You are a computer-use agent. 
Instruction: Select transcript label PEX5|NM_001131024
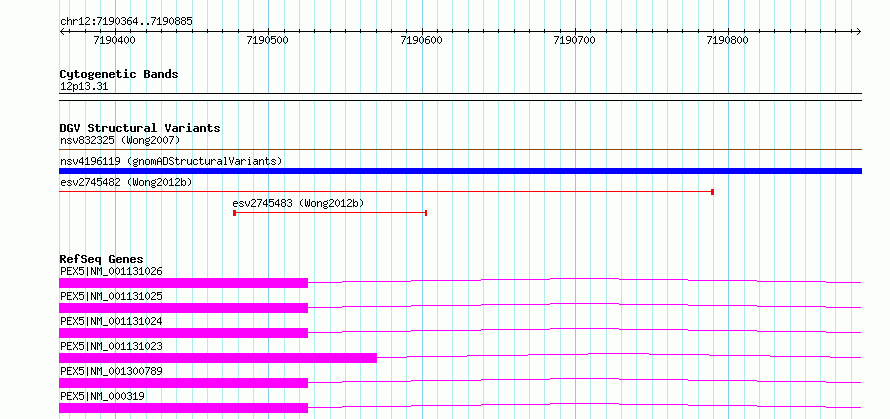click(x=111, y=321)
